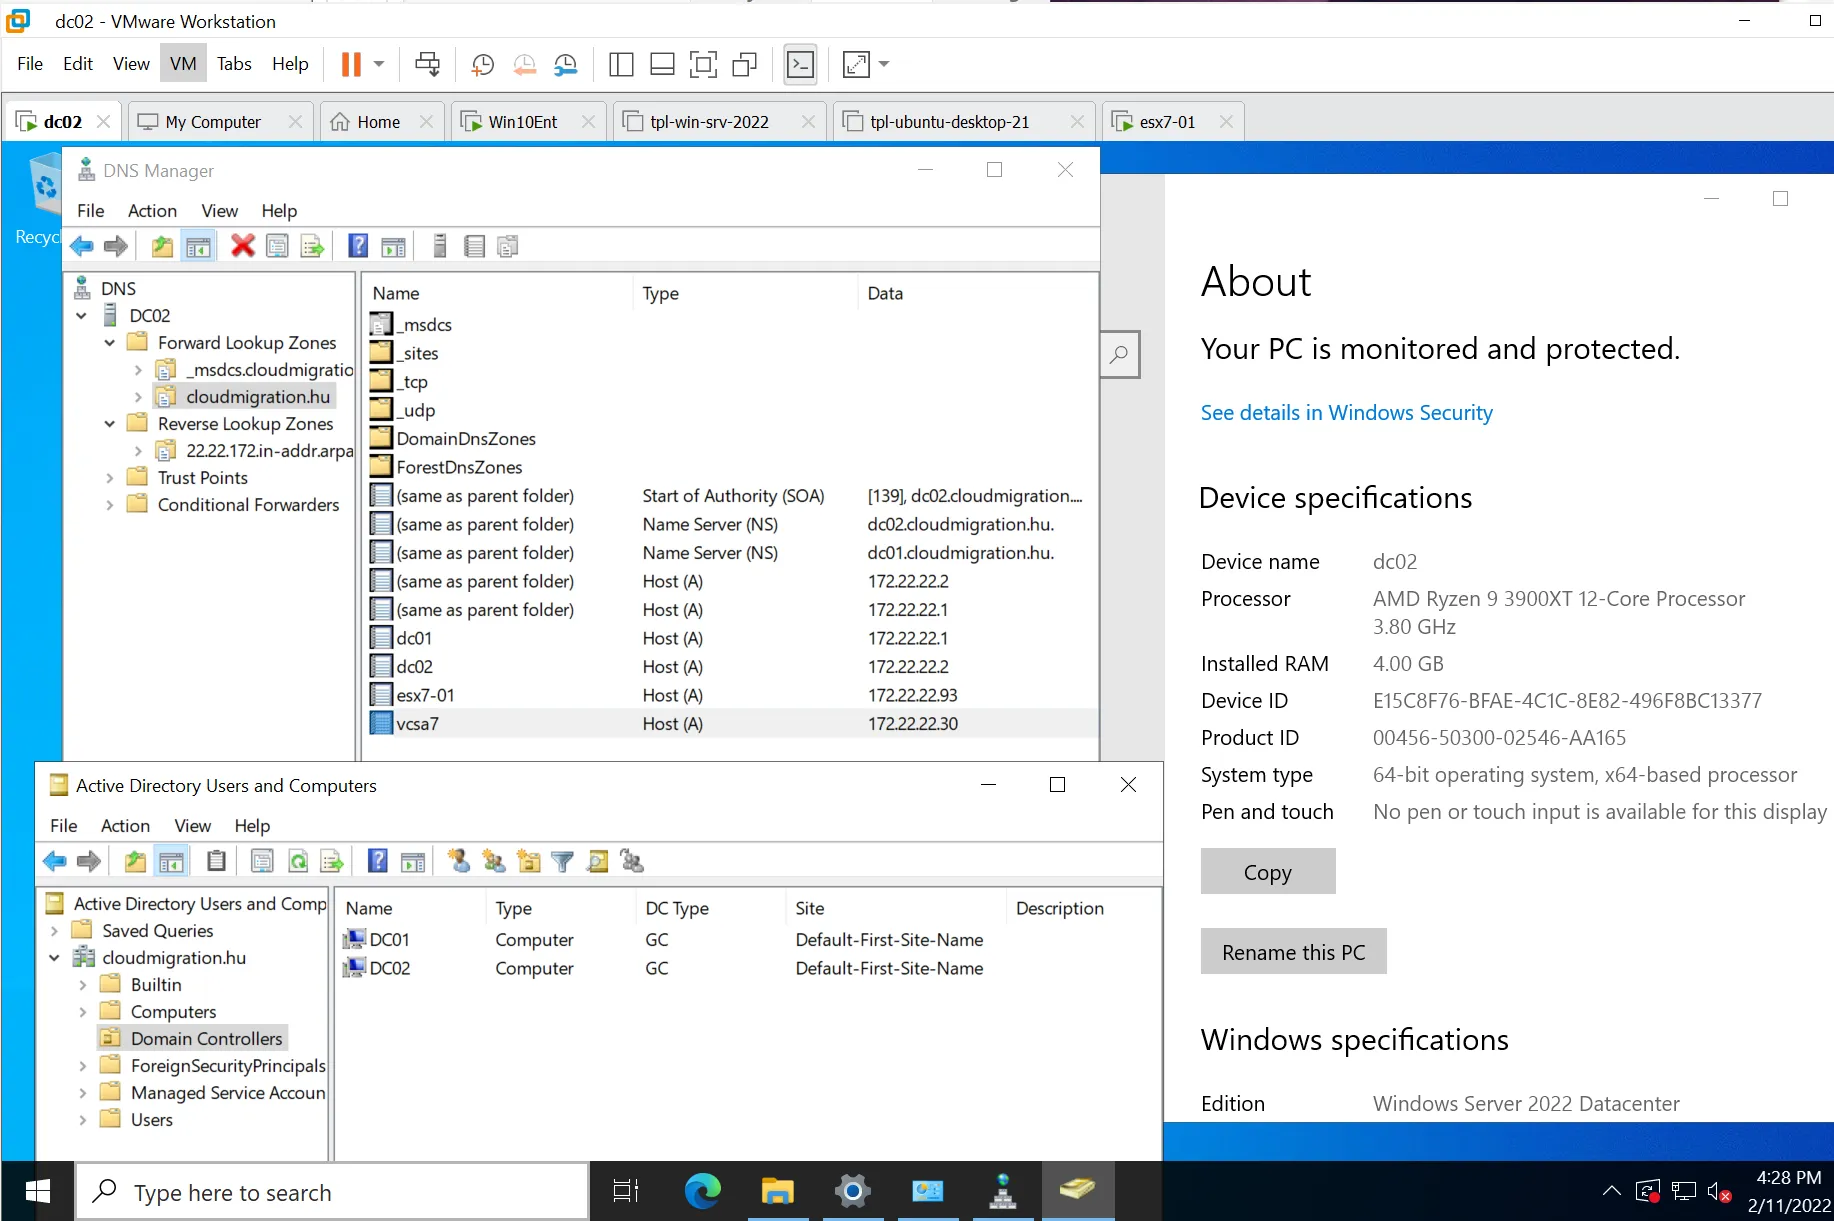Select the DC01 computer in Domain Controllers list
The width and height of the screenshot is (1834, 1221).
(377, 940)
